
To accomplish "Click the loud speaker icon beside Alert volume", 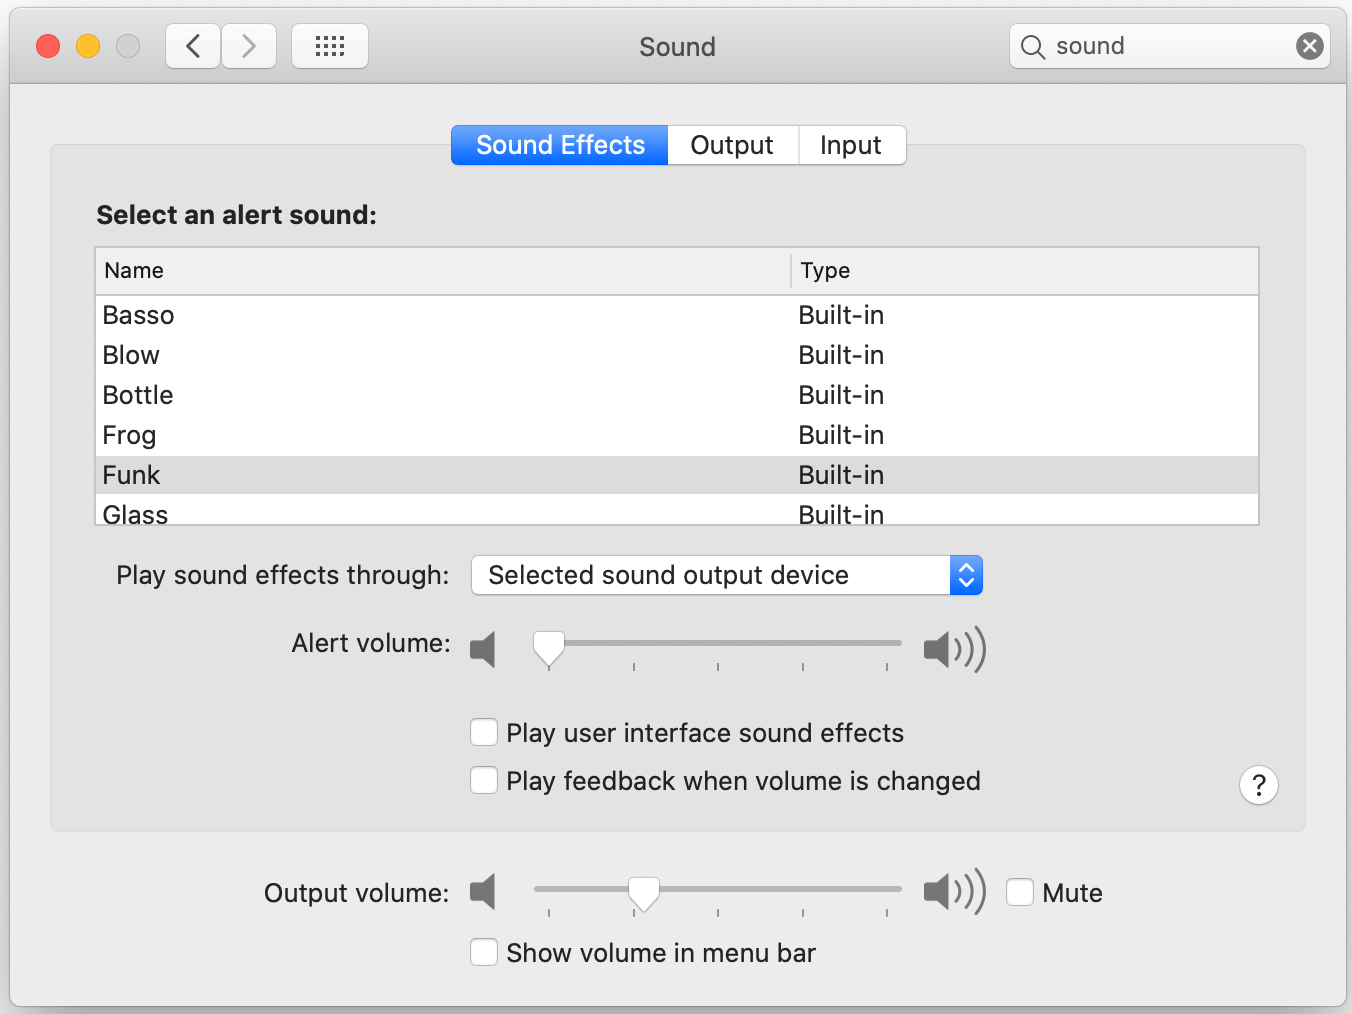I will 952,649.
